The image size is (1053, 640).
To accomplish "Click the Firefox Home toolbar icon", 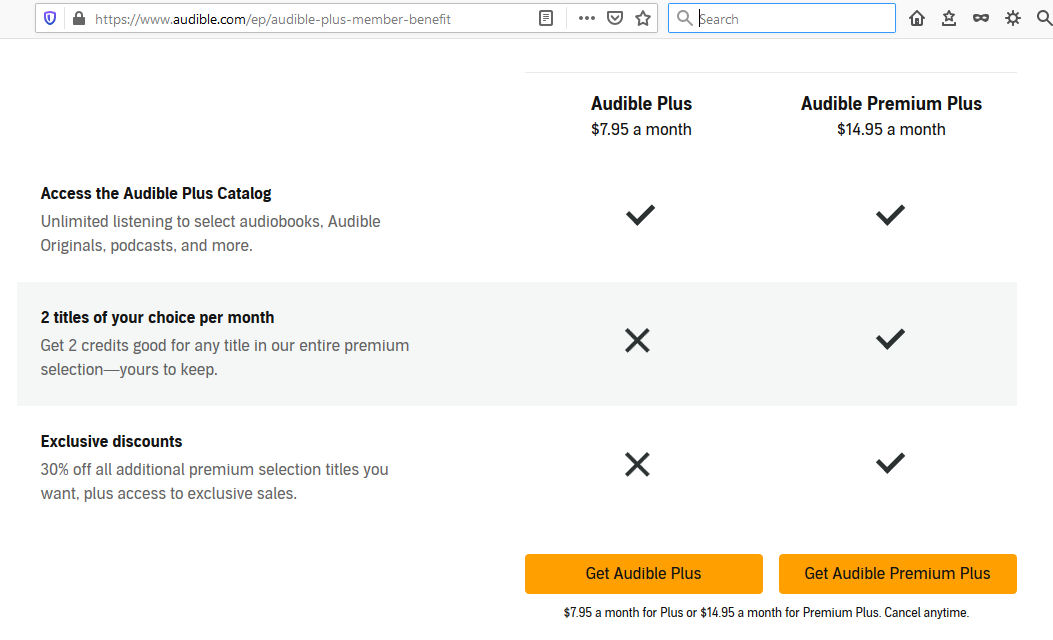I will click(917, 18).
